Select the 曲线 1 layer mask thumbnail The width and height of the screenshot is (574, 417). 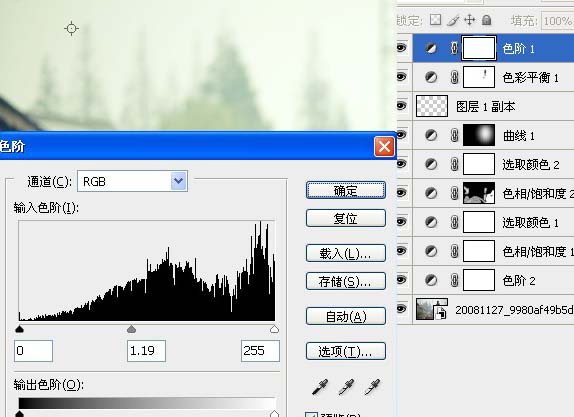479,135
